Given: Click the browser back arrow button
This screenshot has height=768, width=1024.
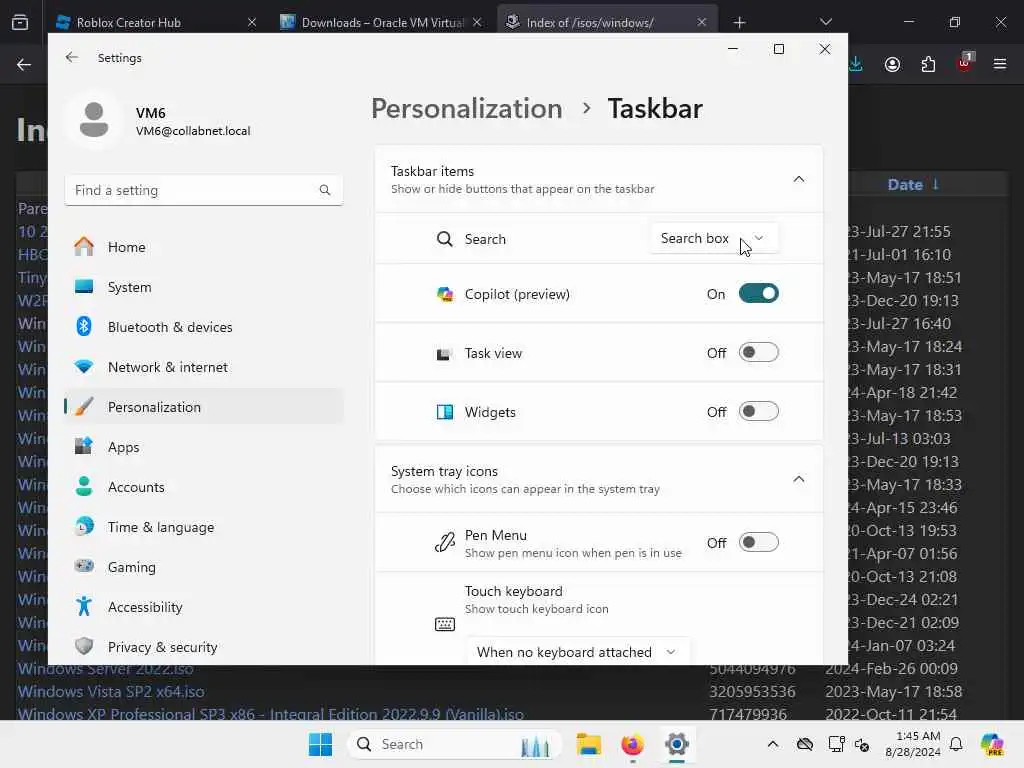Looking at the screenshot, I should 24,64.
